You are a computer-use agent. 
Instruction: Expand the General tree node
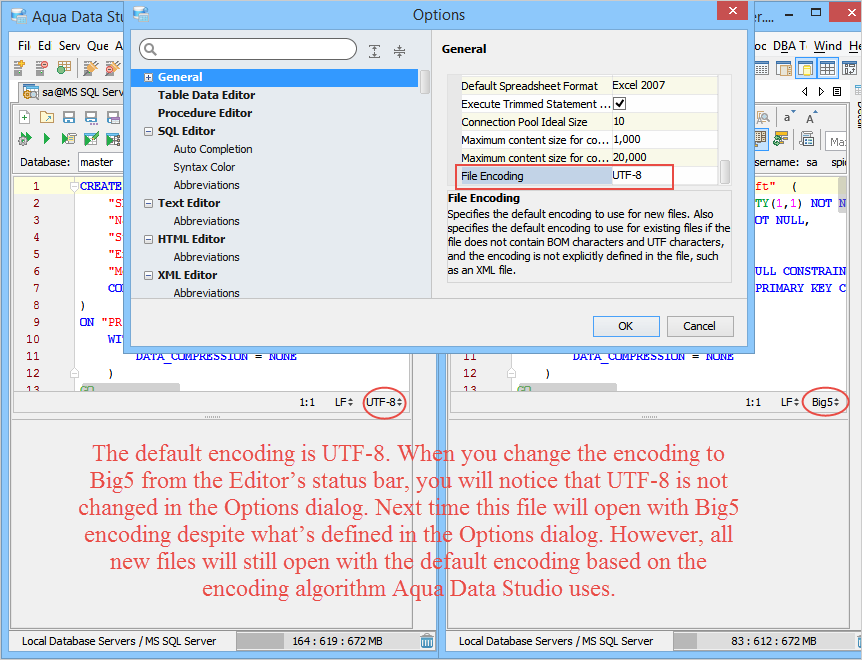(x=148, y=77)
